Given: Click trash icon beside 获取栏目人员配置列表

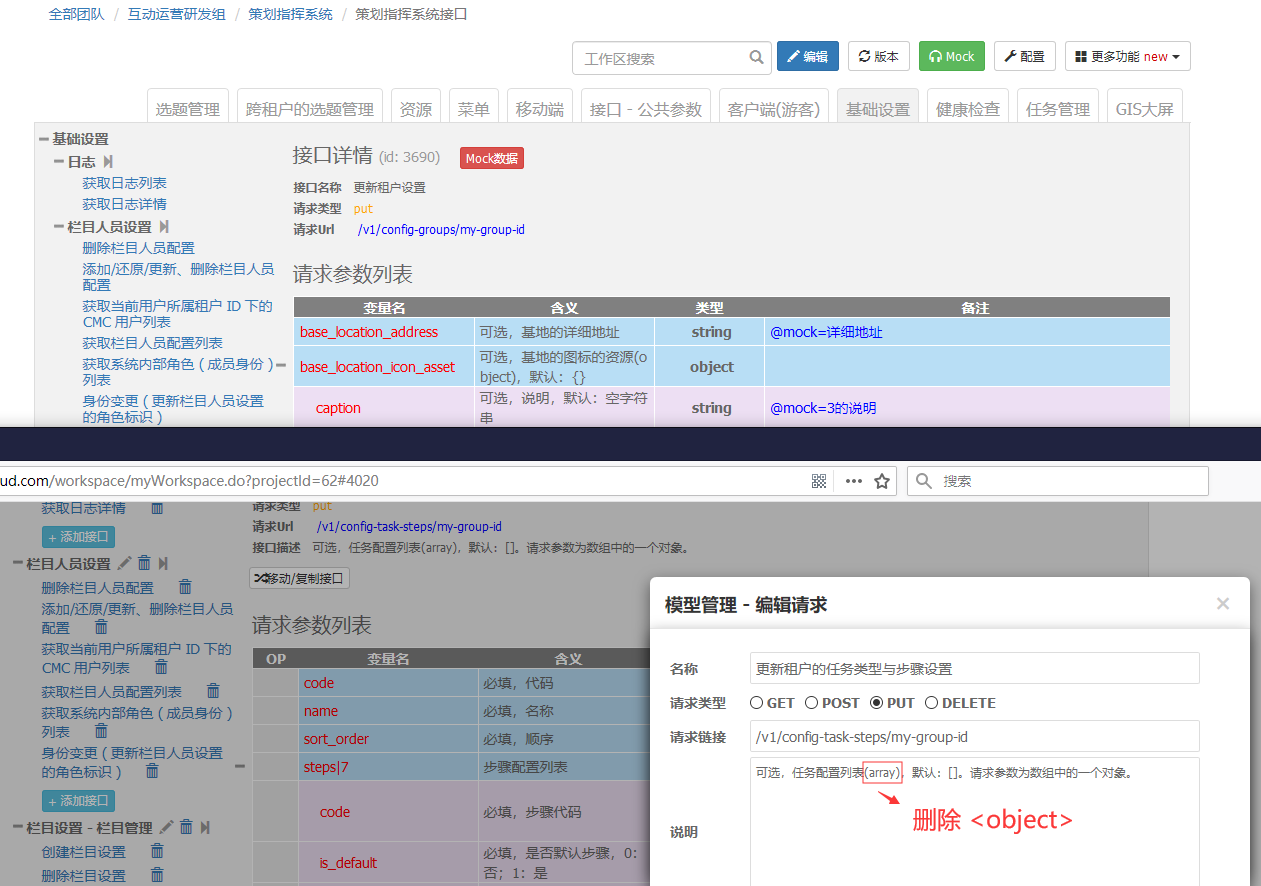Looking at the screenshot, I should tap(213, 691).
